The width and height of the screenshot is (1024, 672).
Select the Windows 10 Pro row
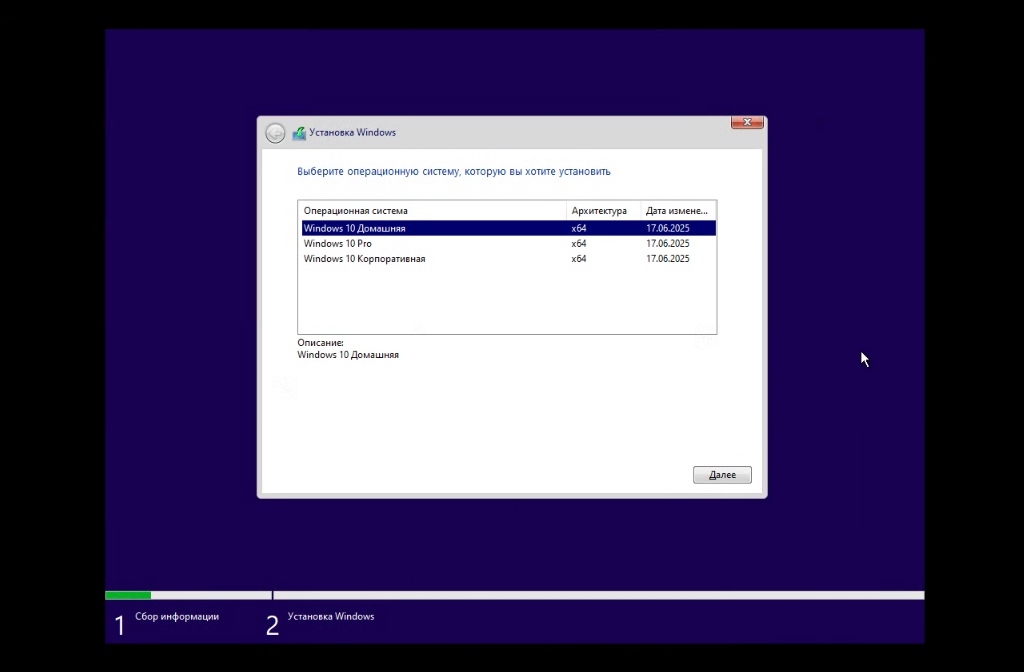tap(509, 244)
